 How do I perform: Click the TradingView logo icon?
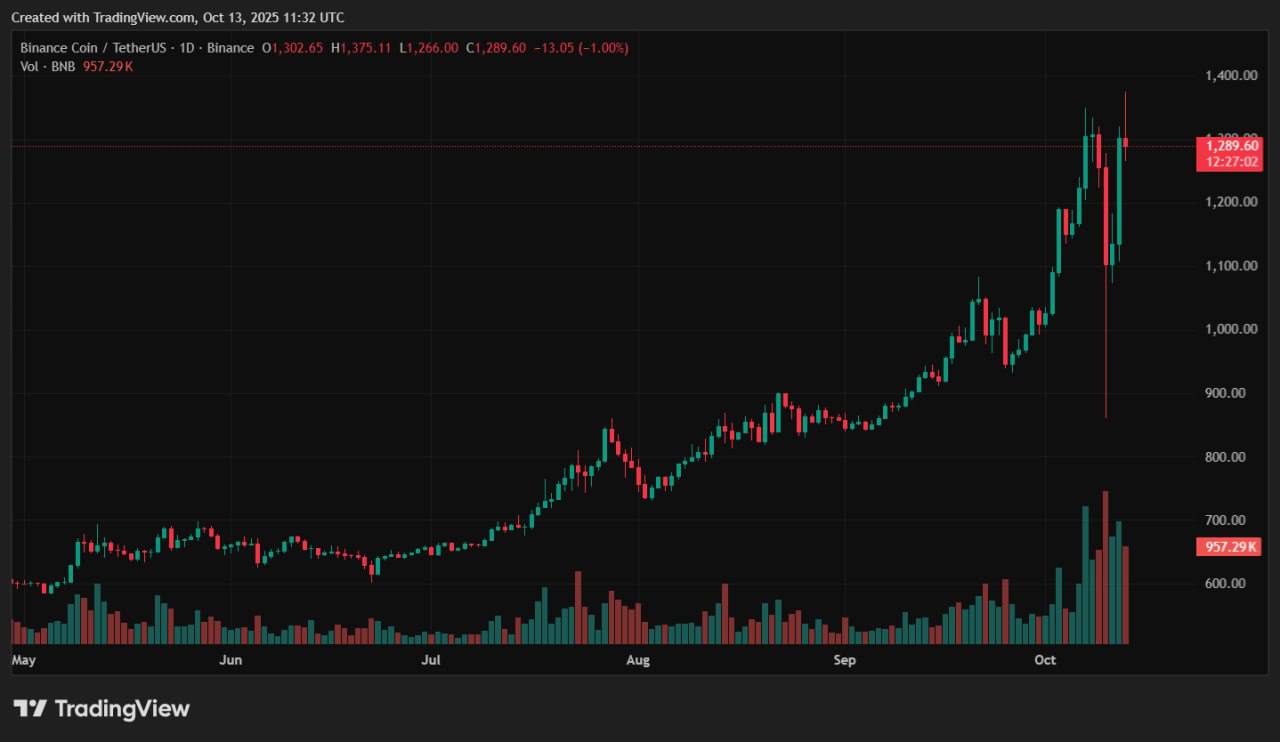29,709
